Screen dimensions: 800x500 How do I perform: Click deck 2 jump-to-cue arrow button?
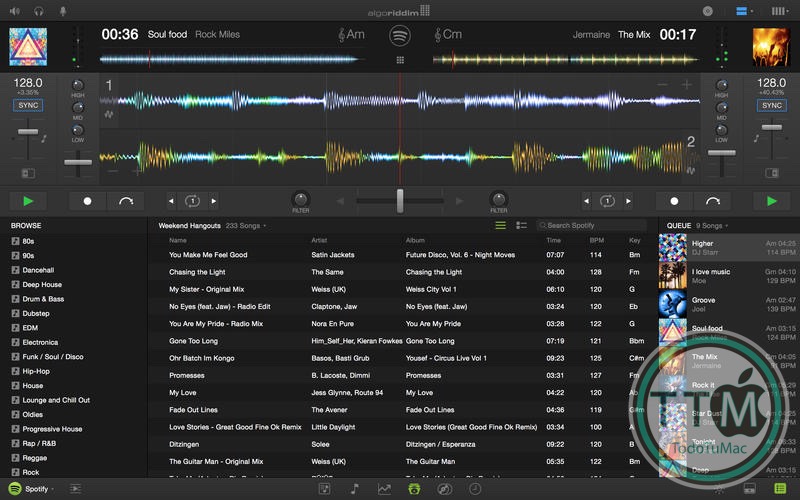[x=712, y=201]
